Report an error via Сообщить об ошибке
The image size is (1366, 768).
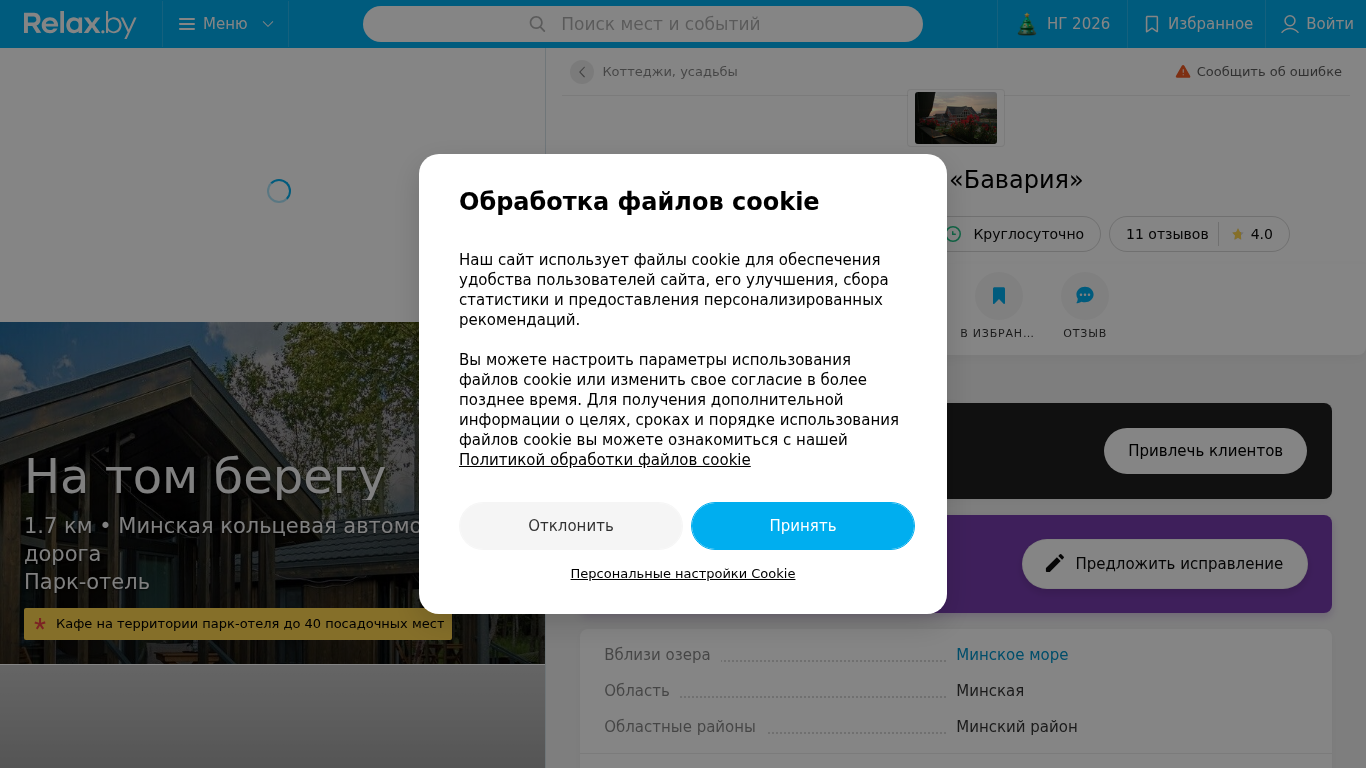click(1259, 72)
